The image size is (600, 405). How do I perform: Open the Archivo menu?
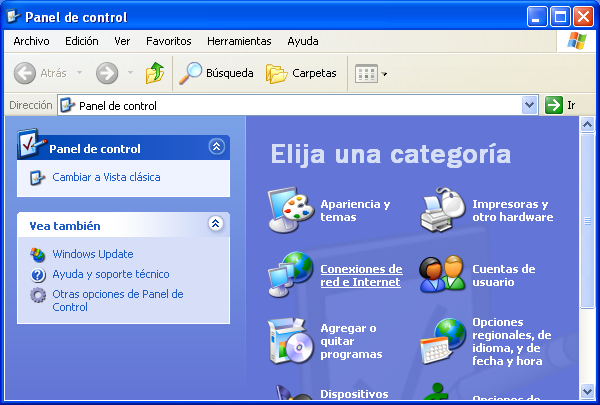(x=31, y=41)
